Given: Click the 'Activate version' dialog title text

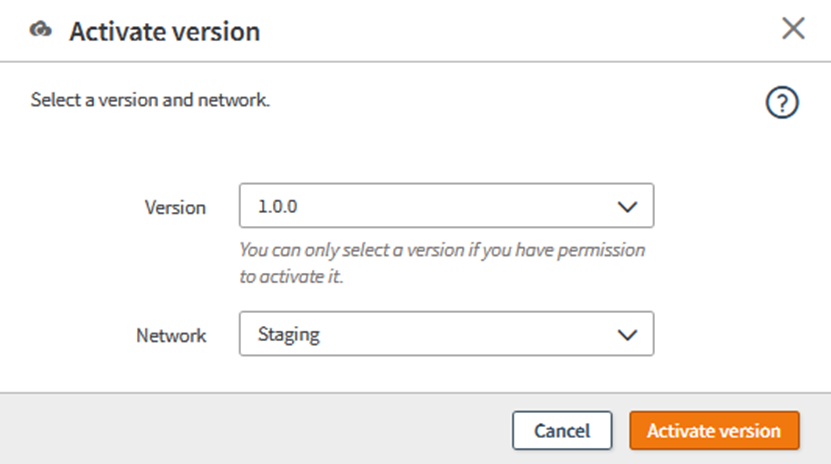Looking at the screenshot, I should [164, 31].
